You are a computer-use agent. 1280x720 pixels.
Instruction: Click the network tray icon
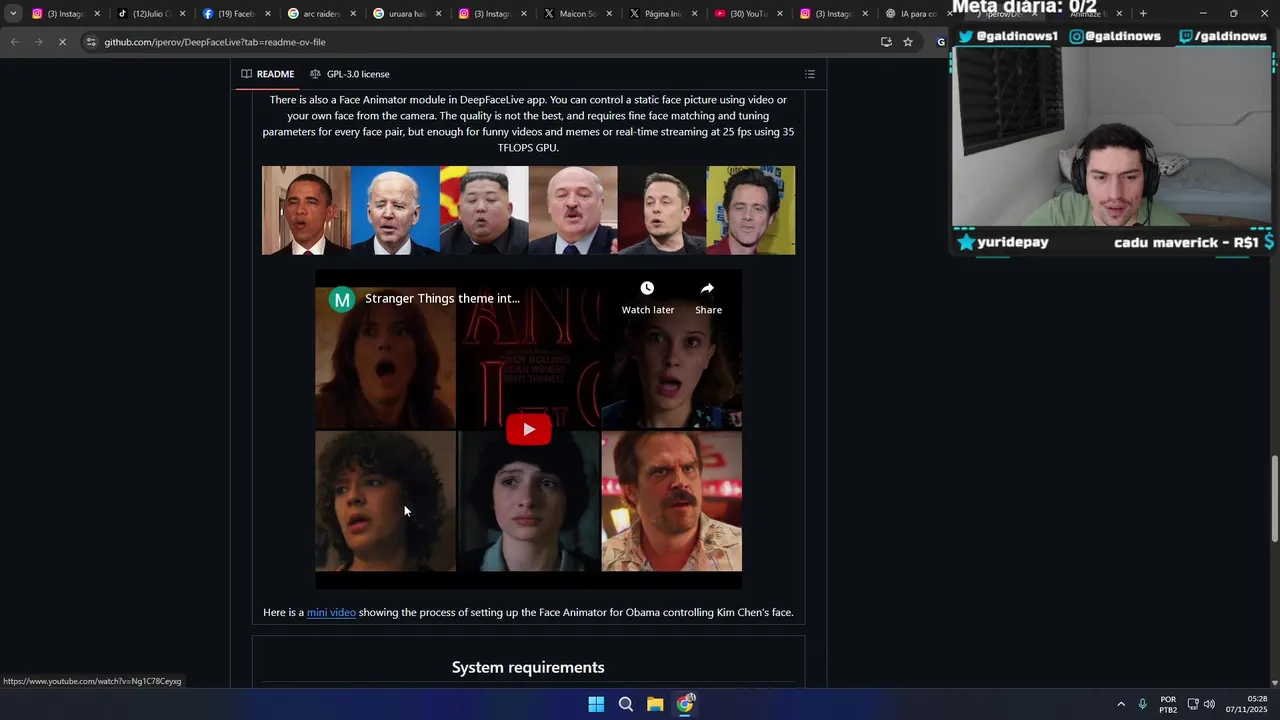[x=1193, y=704]
